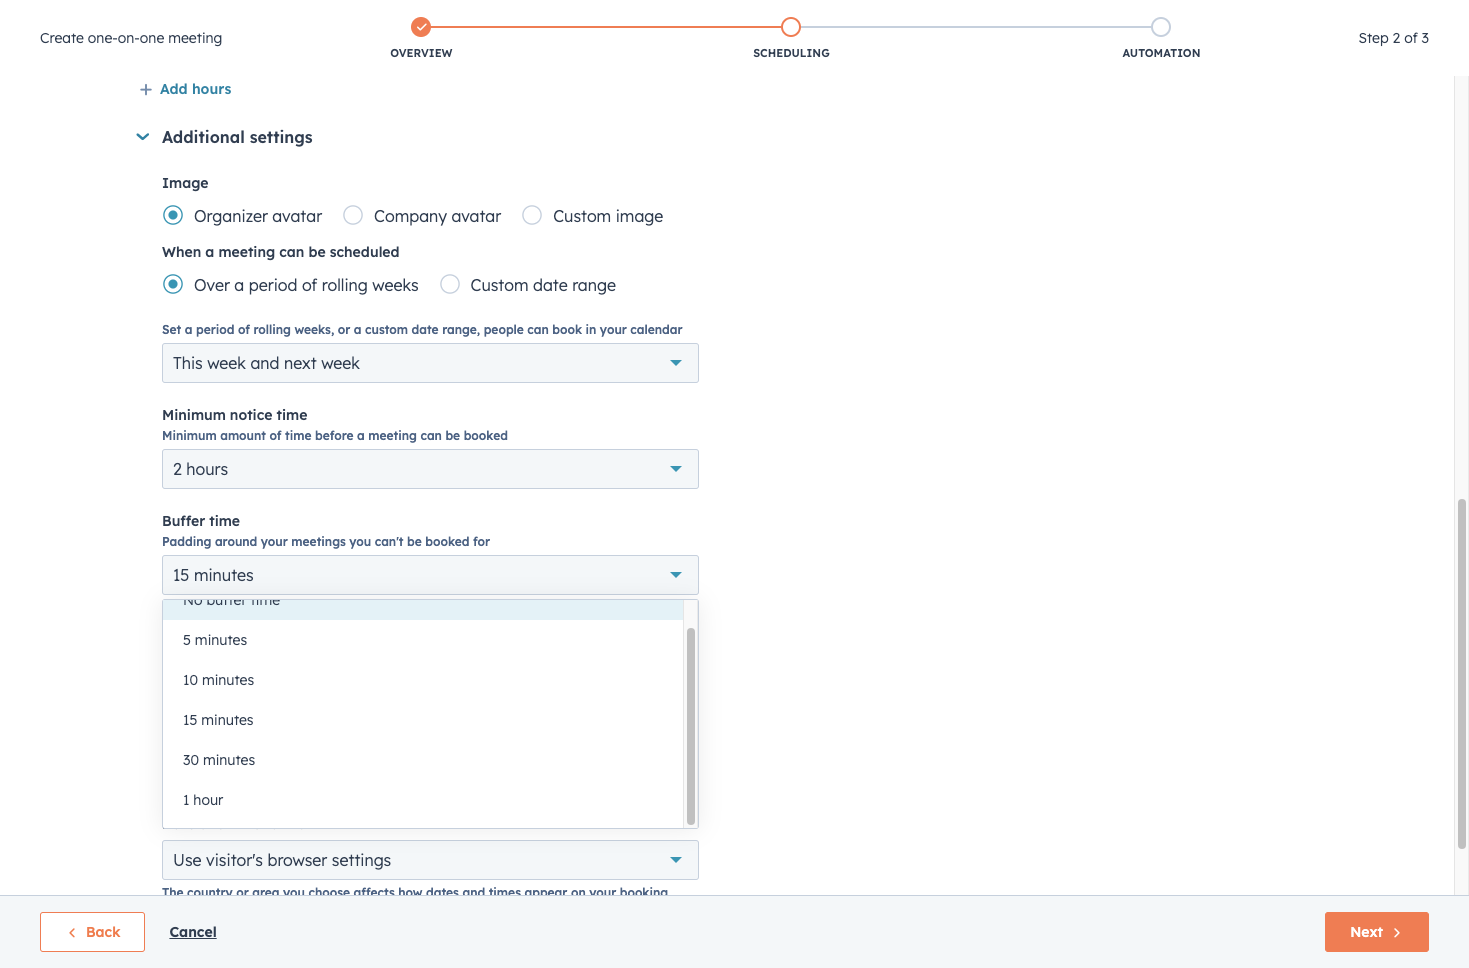Click the AUTOMATION step label

(1161, 53)
